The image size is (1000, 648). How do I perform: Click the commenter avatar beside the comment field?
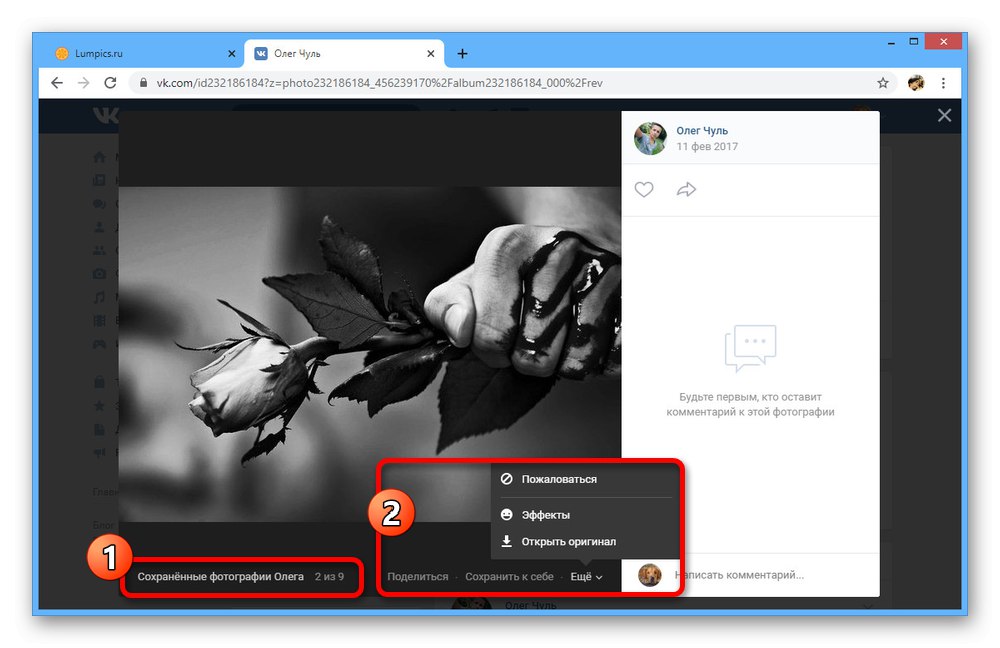click(650, 575)
